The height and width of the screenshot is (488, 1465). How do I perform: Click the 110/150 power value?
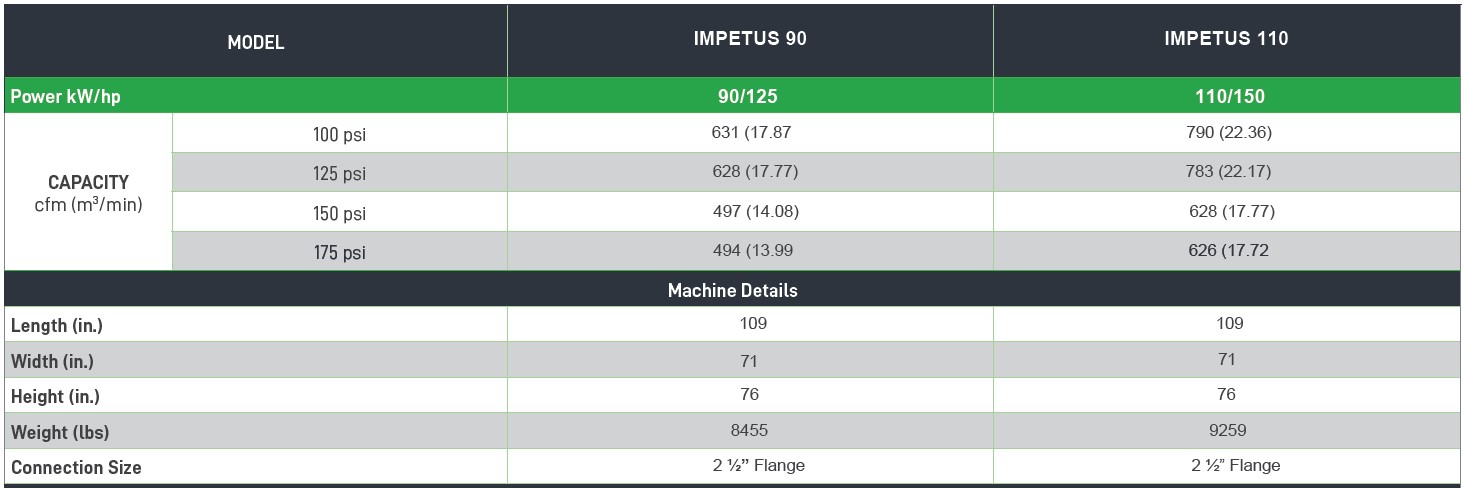point(1227,97)
